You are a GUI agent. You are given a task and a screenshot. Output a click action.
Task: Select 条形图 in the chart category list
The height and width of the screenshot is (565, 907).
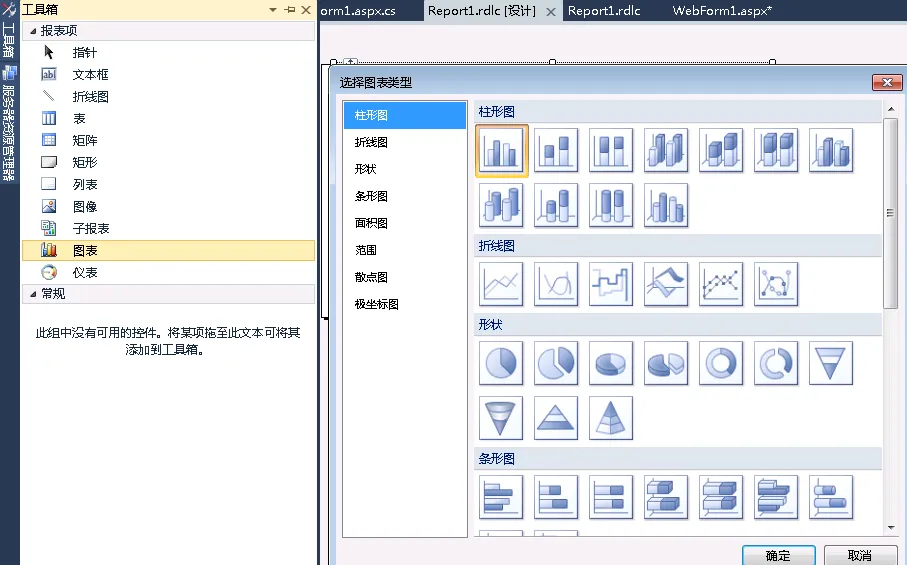coord(405,196)
